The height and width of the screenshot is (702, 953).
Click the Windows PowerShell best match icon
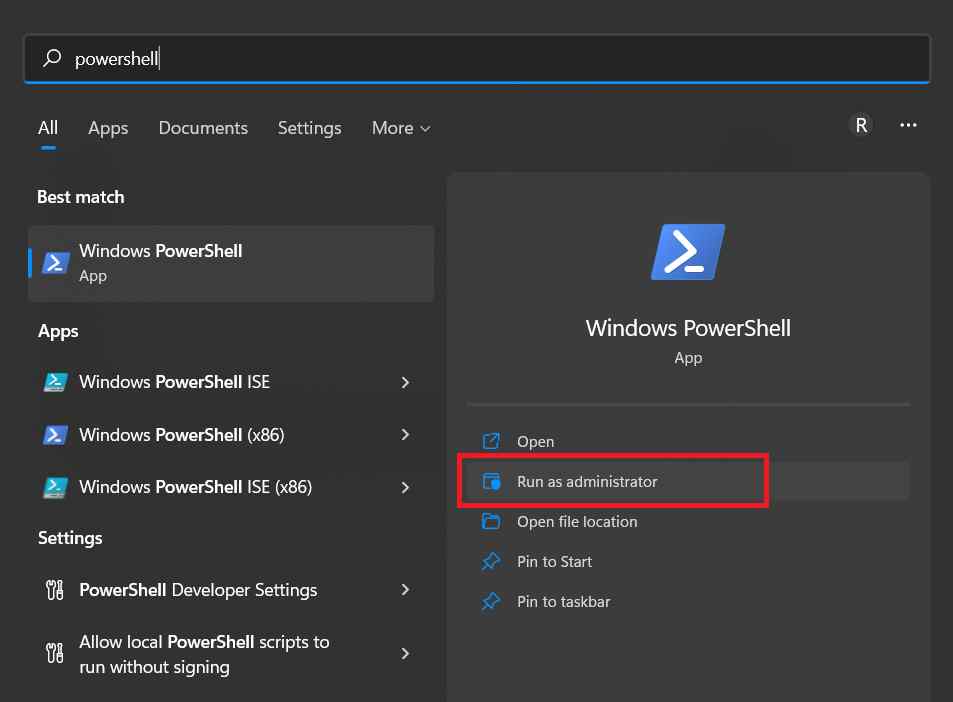(x=55, y=263)
